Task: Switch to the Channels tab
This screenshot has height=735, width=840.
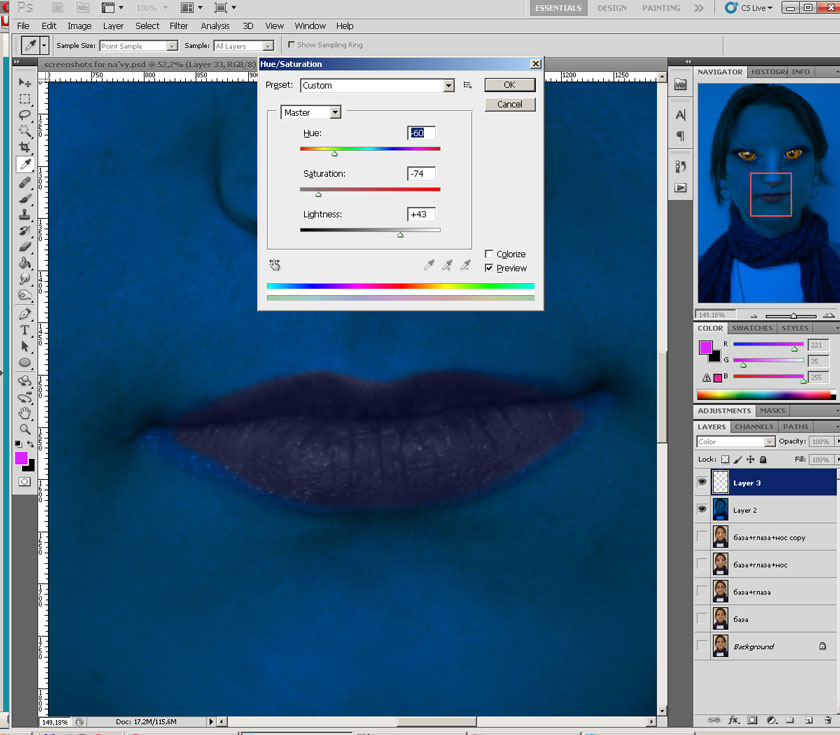Action: point(753,427)
